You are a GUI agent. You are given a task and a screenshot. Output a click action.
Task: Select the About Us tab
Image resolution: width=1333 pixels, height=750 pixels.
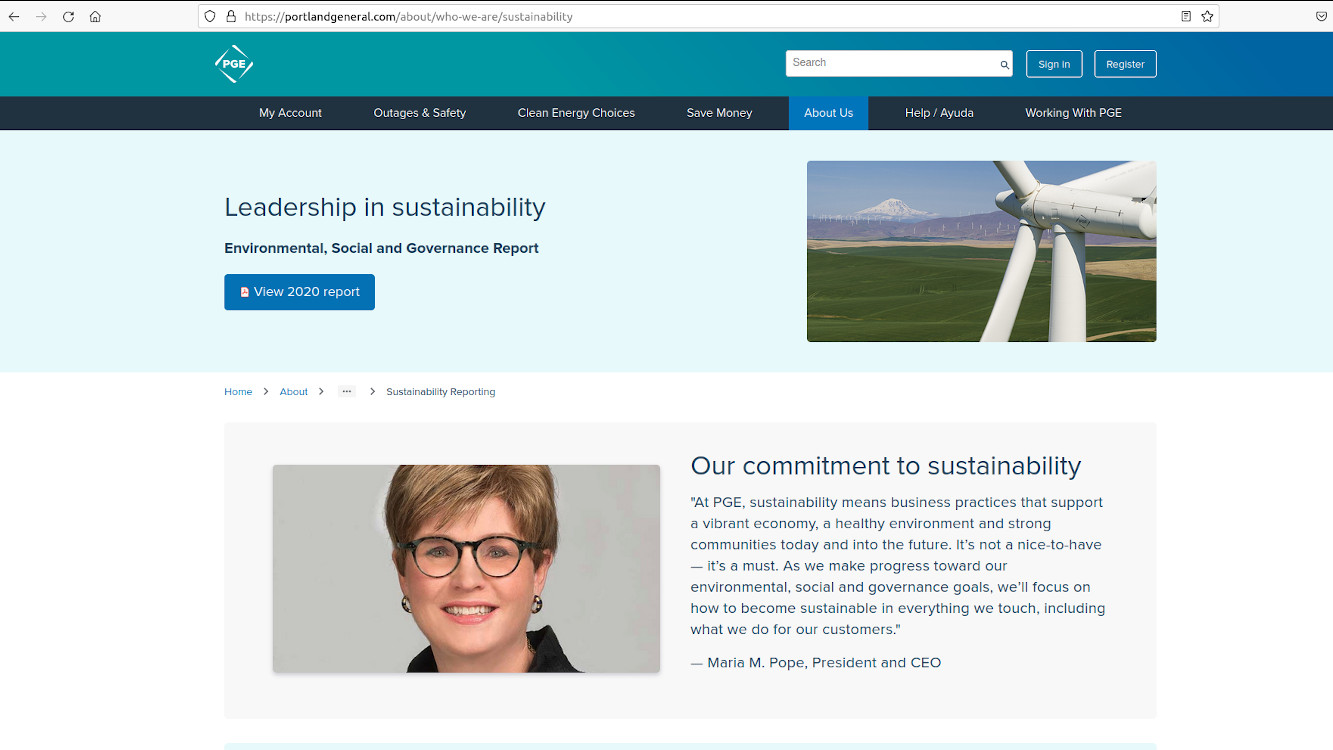click(x=828, y=113)
